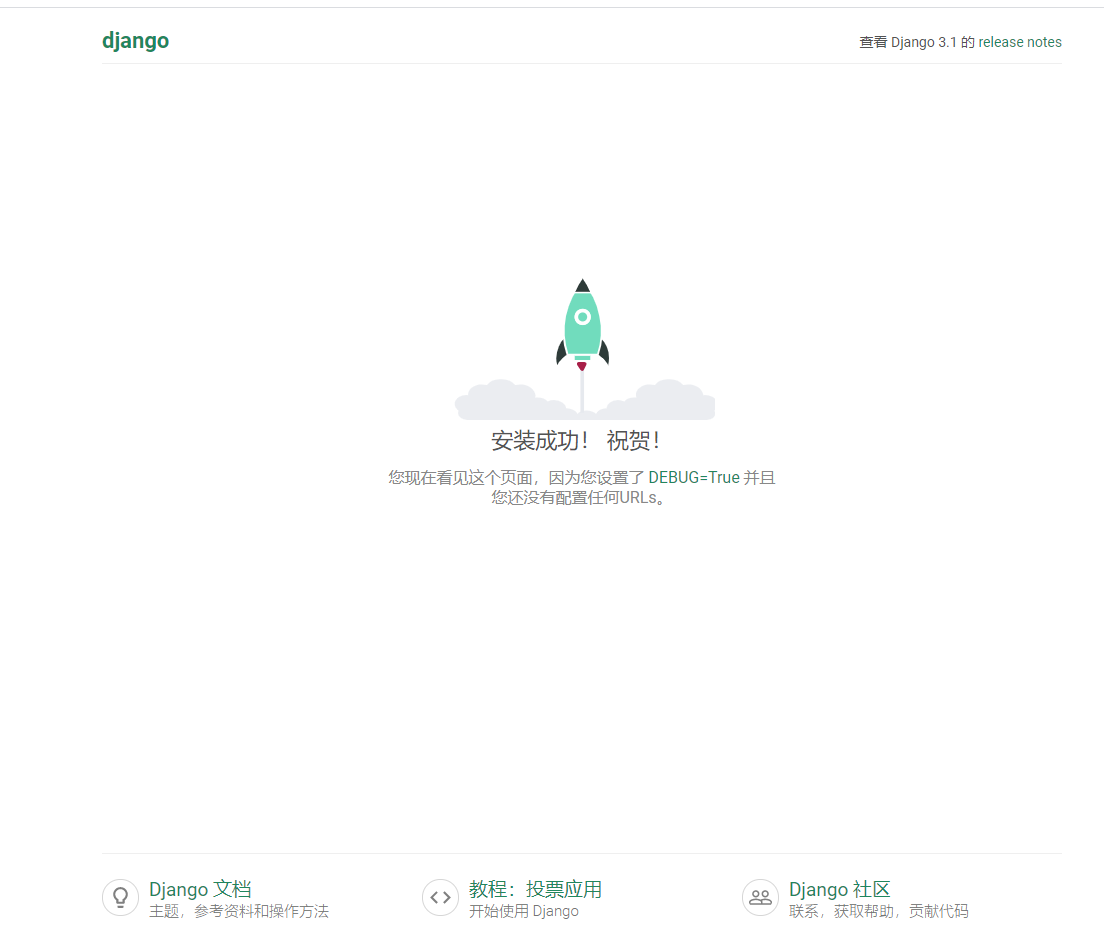Open the release notes link
This screenshot has height=941, width=1104.
point(1020,42)
